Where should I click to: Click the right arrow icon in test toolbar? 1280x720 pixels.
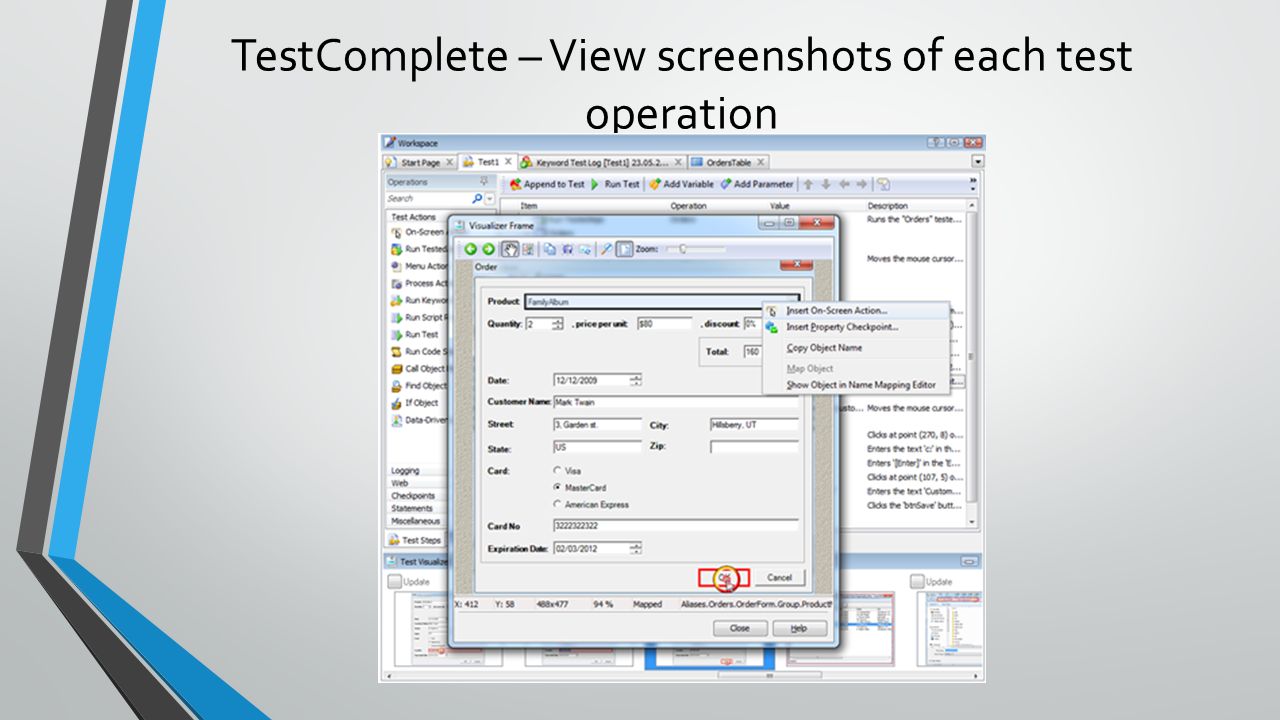[862, 185]
